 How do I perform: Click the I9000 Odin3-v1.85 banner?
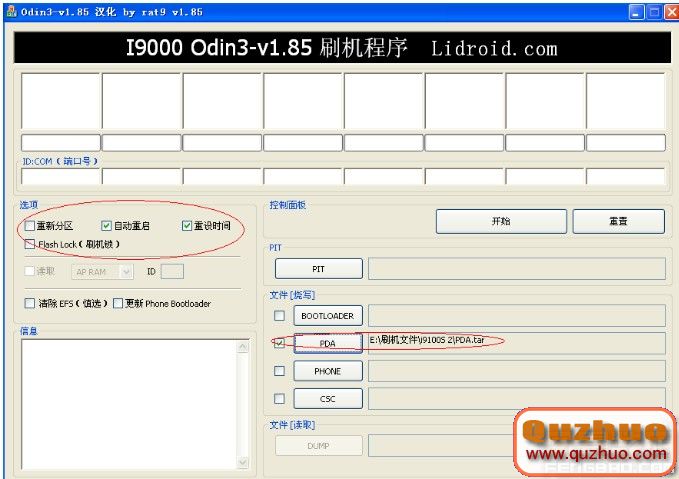342,48
